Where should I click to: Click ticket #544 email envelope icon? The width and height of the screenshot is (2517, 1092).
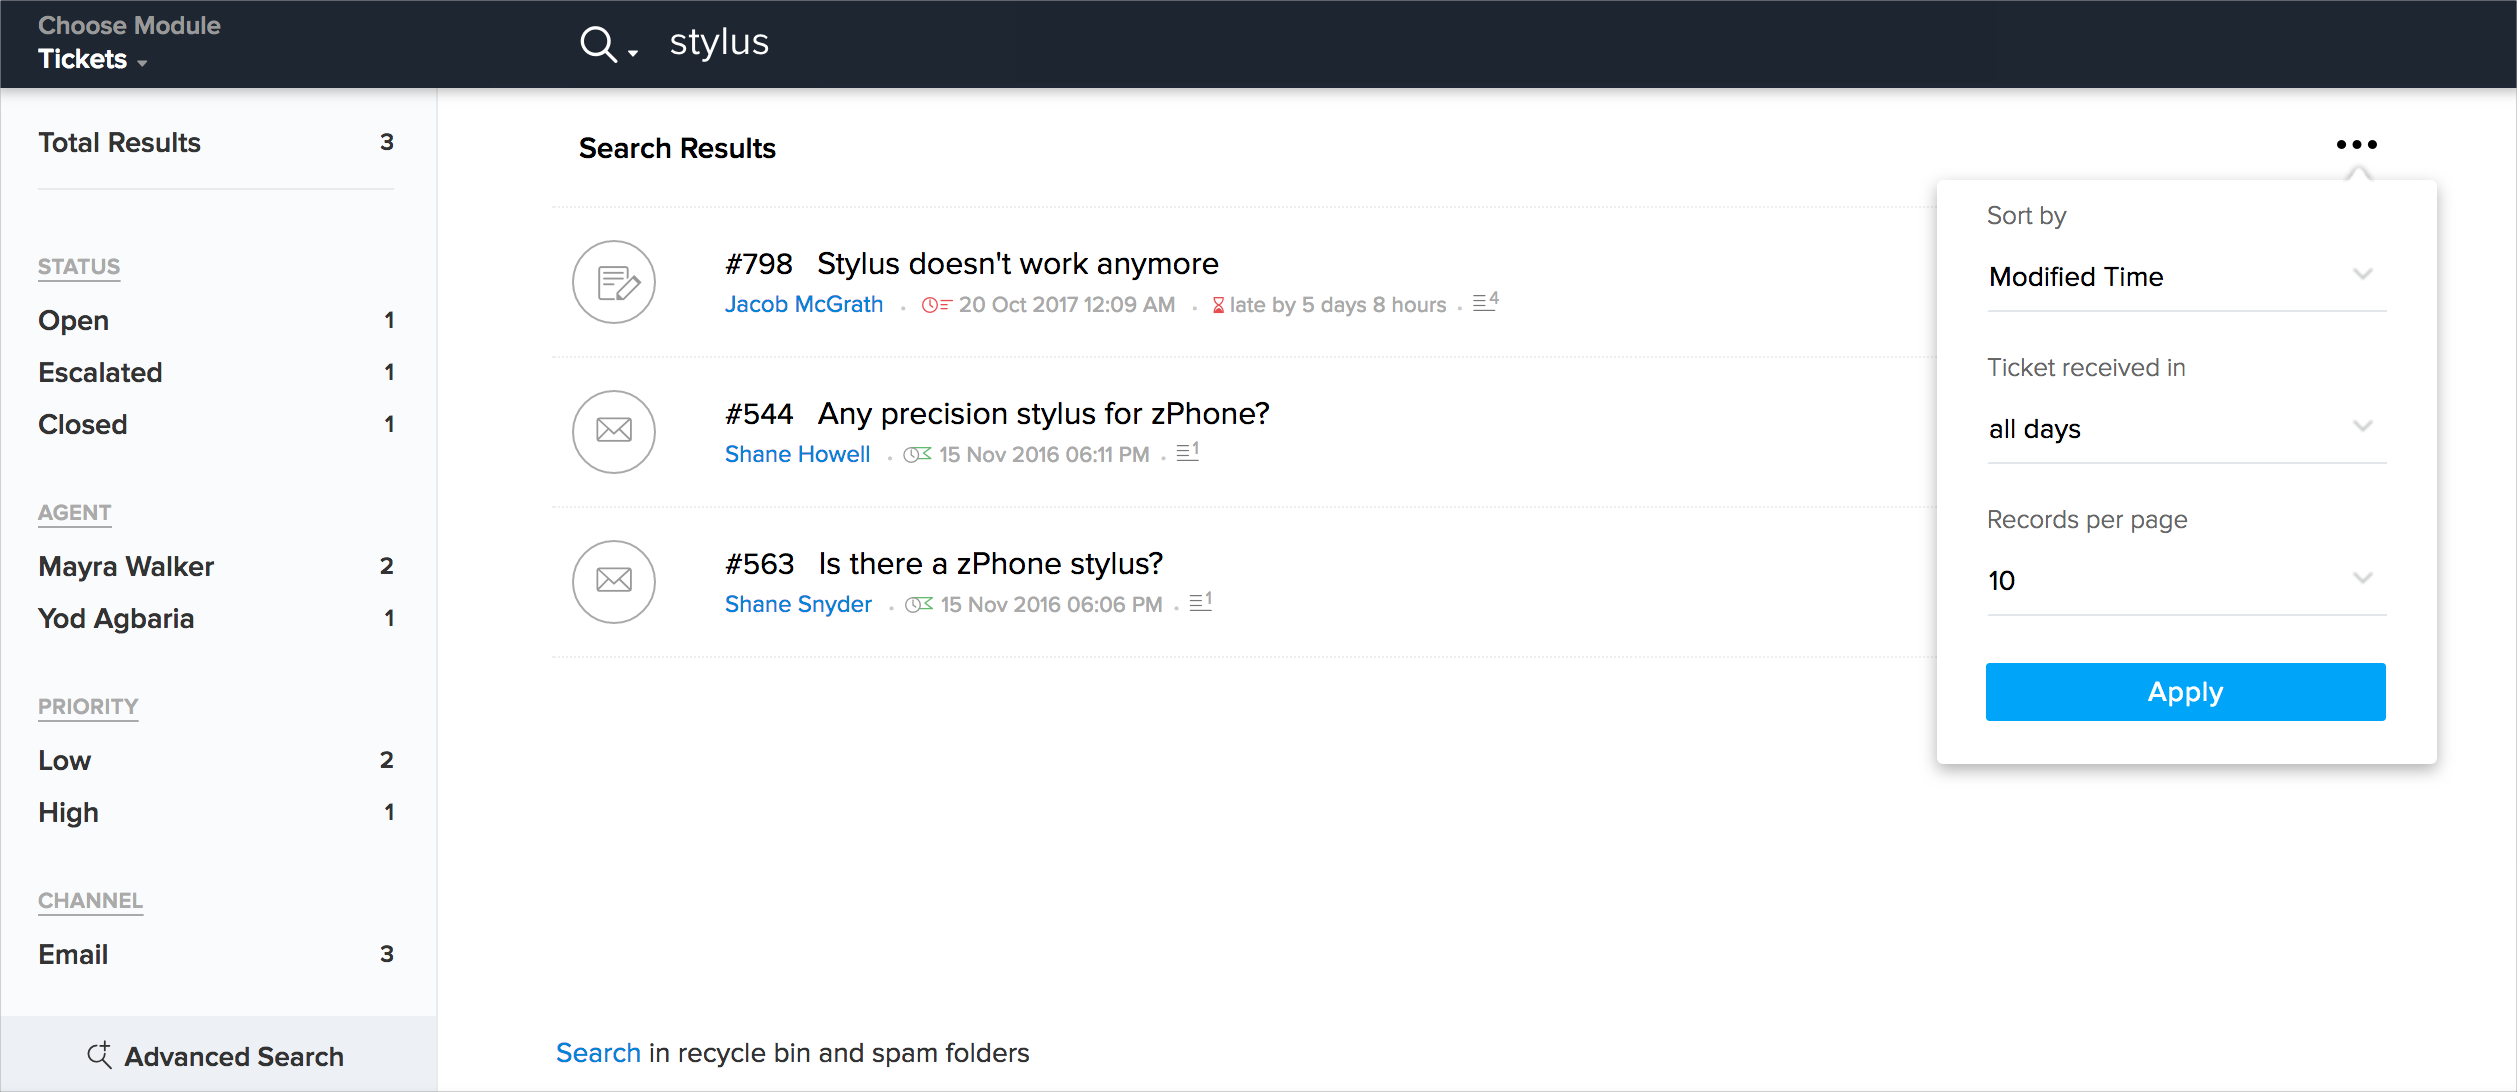pos(614,431)
